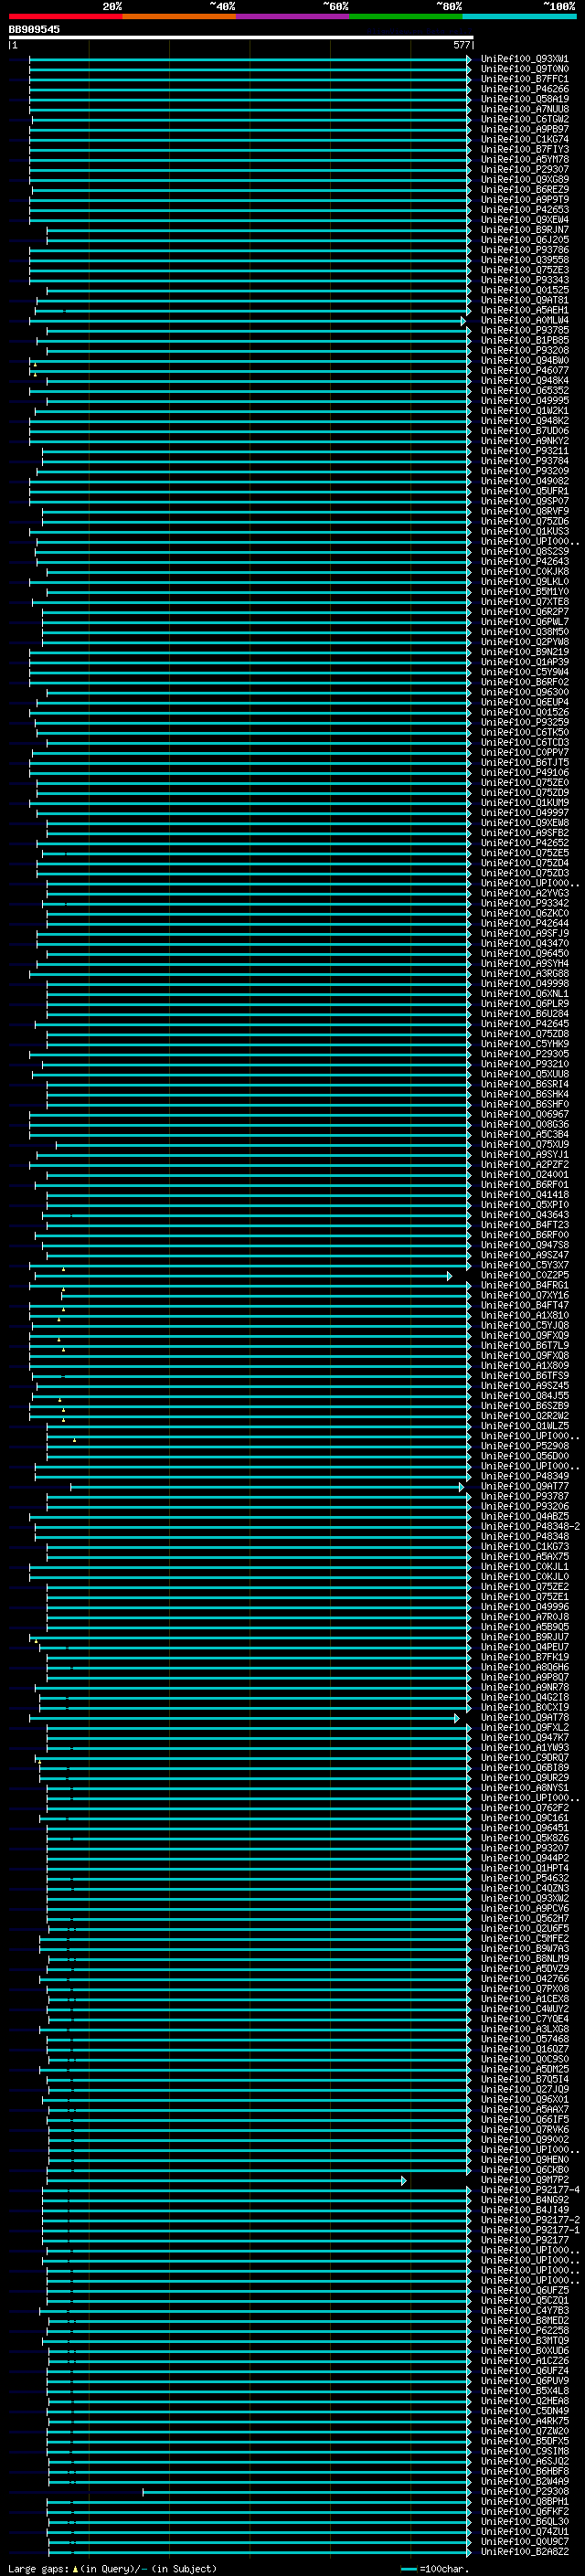Select hit UniRef100_P93785
585x2576 pixels.
click(525, 330)
